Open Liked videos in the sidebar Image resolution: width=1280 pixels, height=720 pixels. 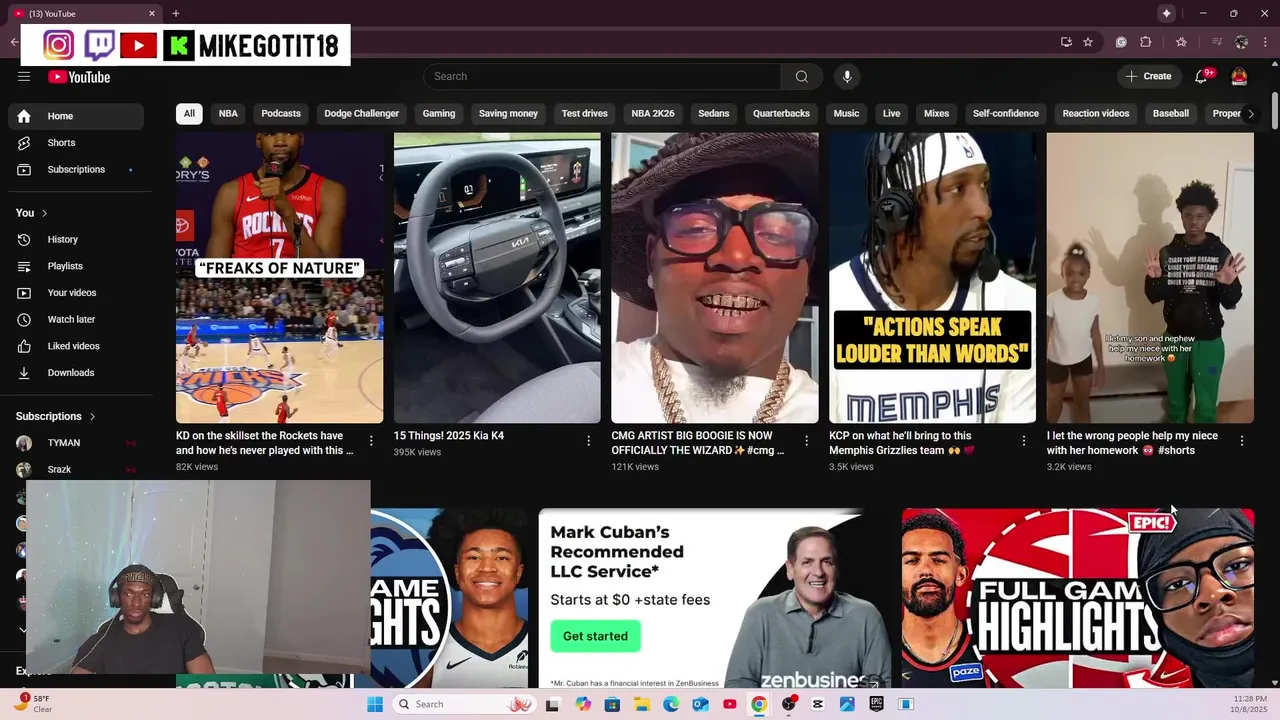tap(76, 346)
